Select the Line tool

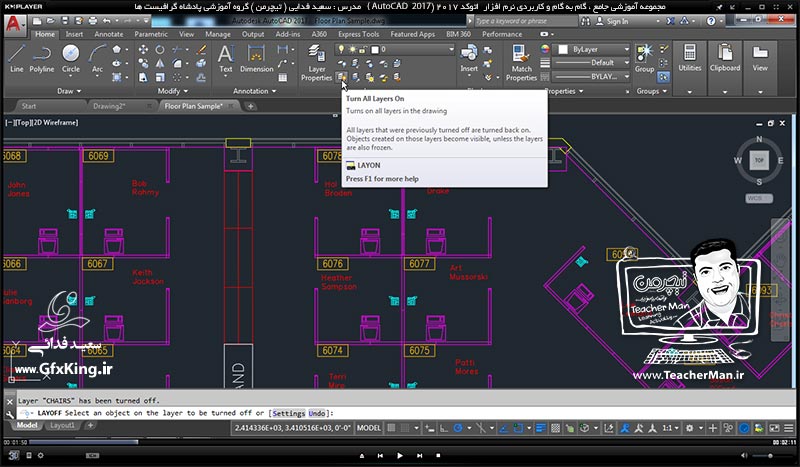point(16,59)
